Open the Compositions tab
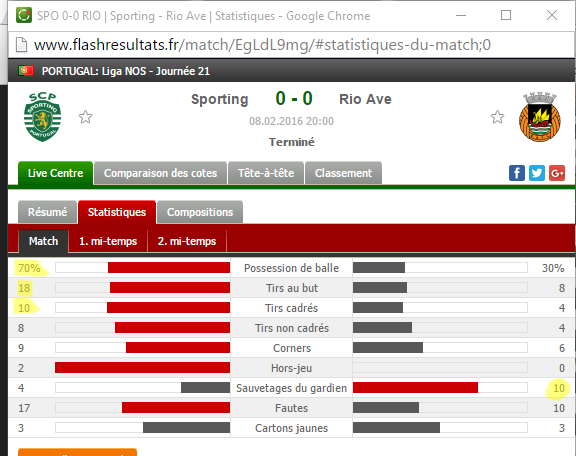The width and height of the screenshot is (576, 456). (200, 212)
